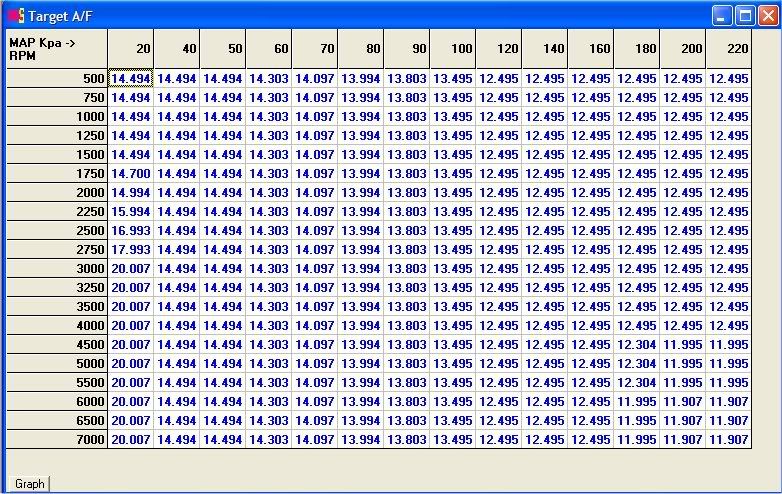Click the 7000 RPM row header

click(57, 439)
